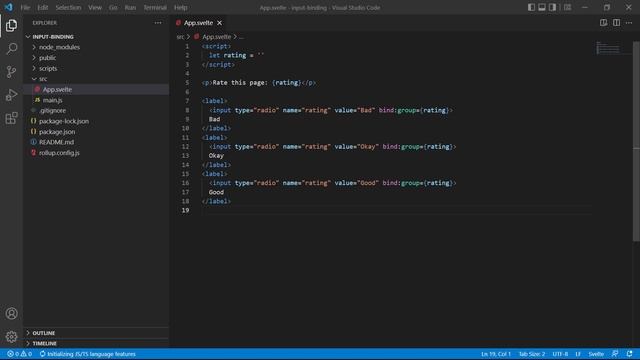Click the feedback icon in status bar
The image size is (640, 360).
coord(615,354)
